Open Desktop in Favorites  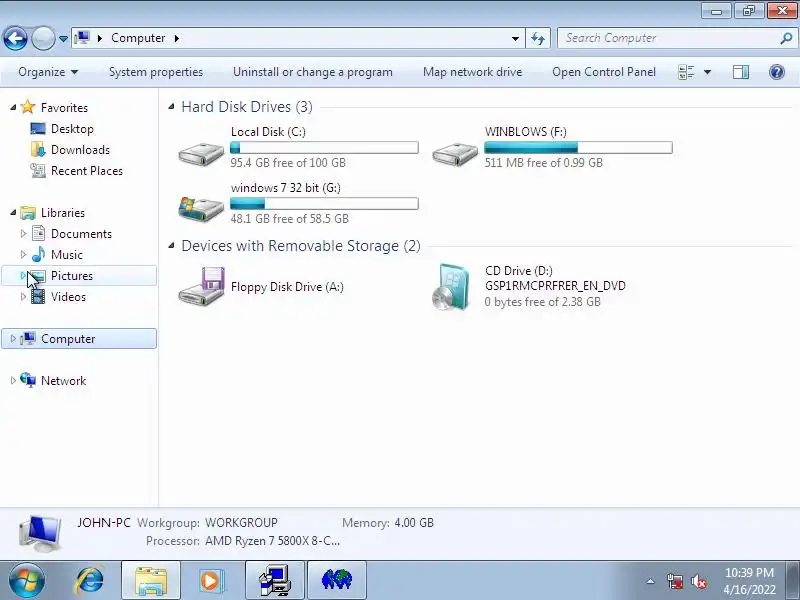72,129
